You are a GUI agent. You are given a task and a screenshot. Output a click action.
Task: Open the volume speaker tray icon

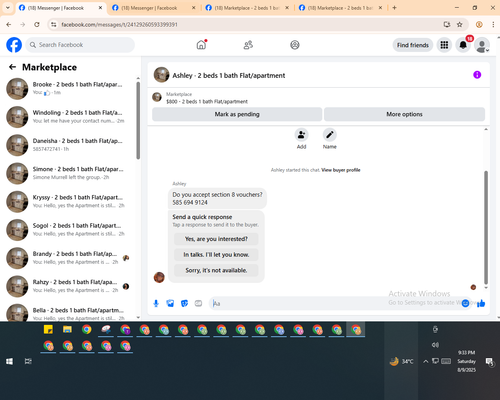(435, 345)
